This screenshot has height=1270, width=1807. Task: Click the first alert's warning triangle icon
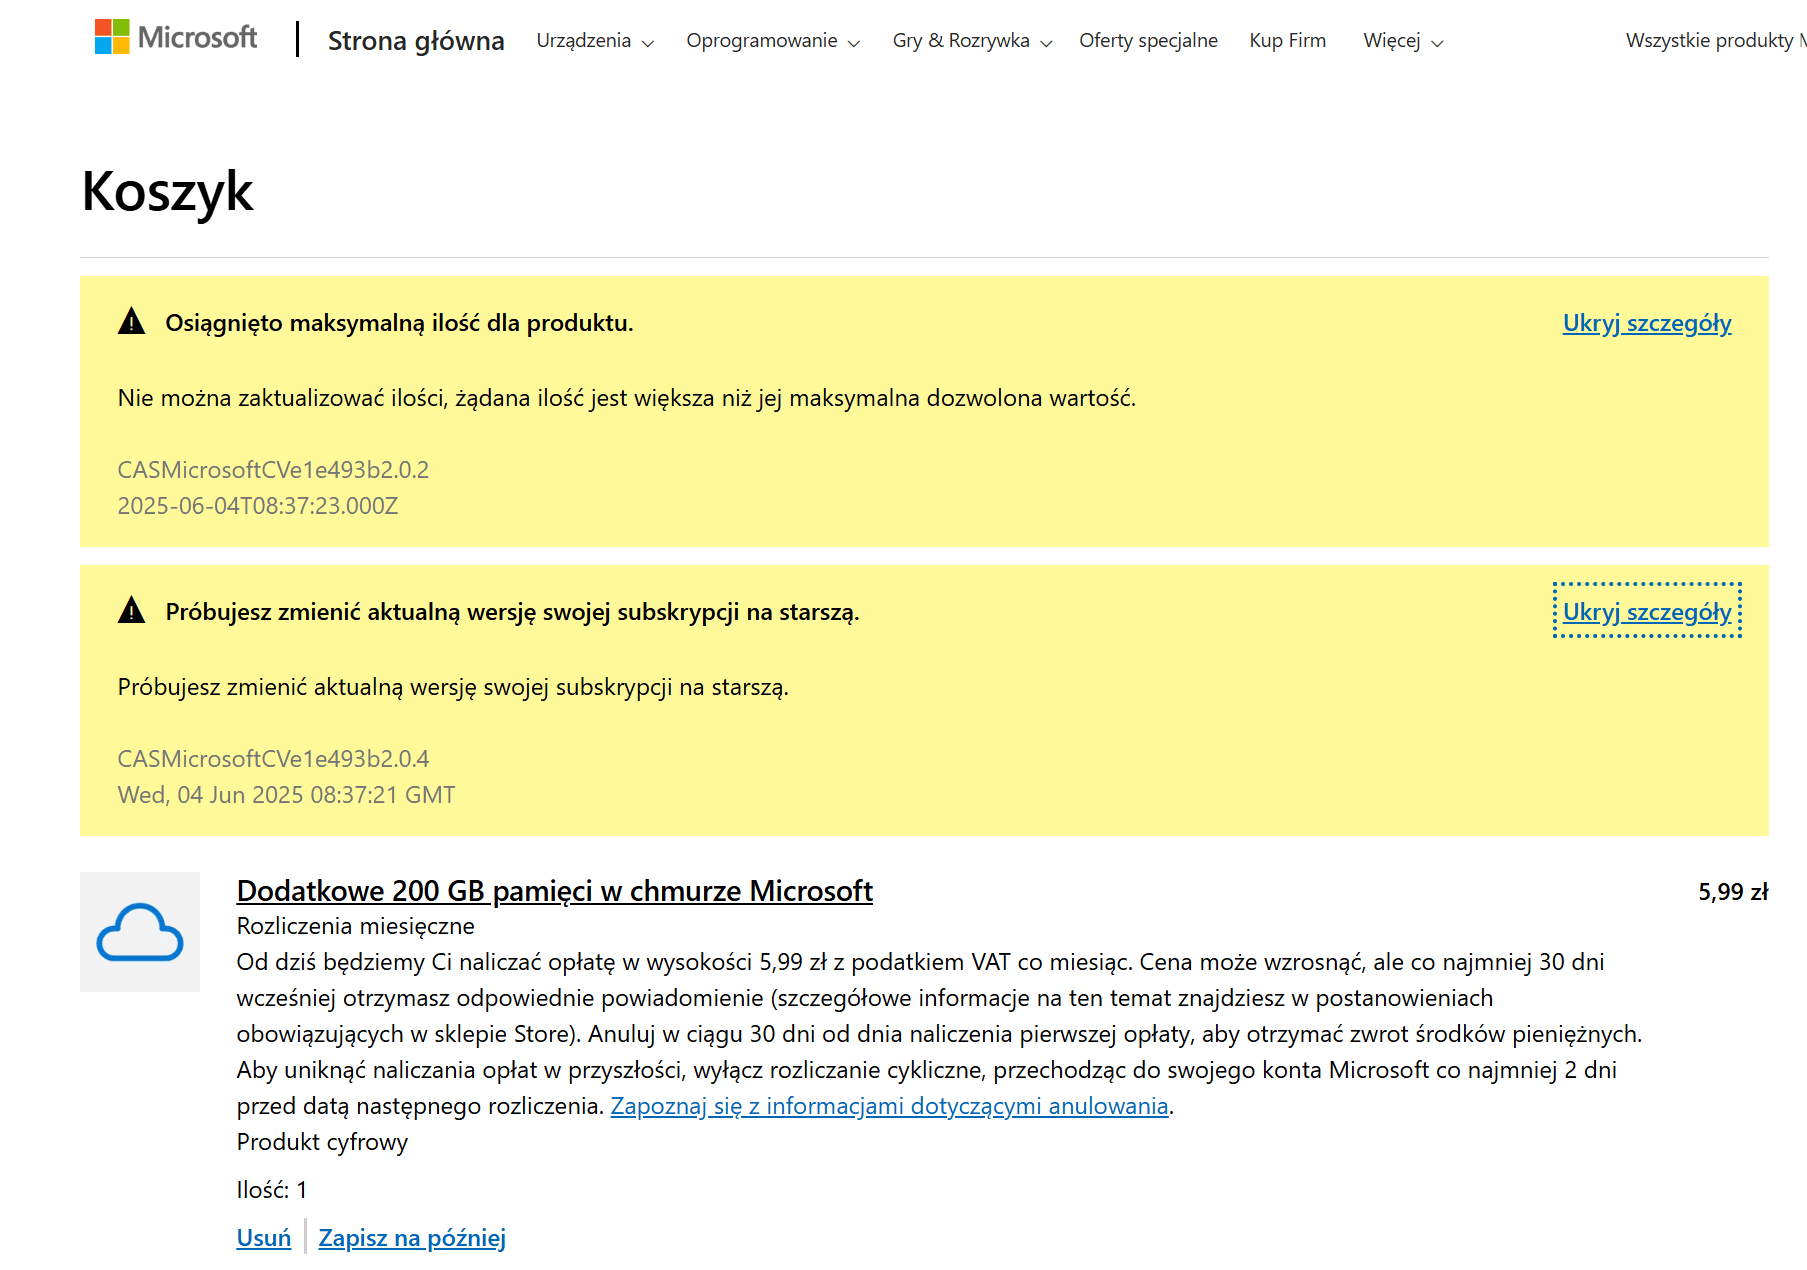pyautogui.click(x=131, y=322)
